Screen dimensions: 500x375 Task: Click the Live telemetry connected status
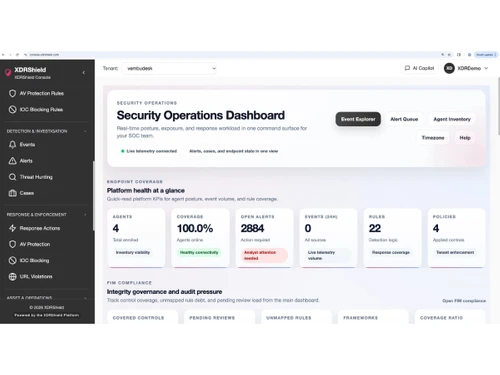tap(149, 151)
